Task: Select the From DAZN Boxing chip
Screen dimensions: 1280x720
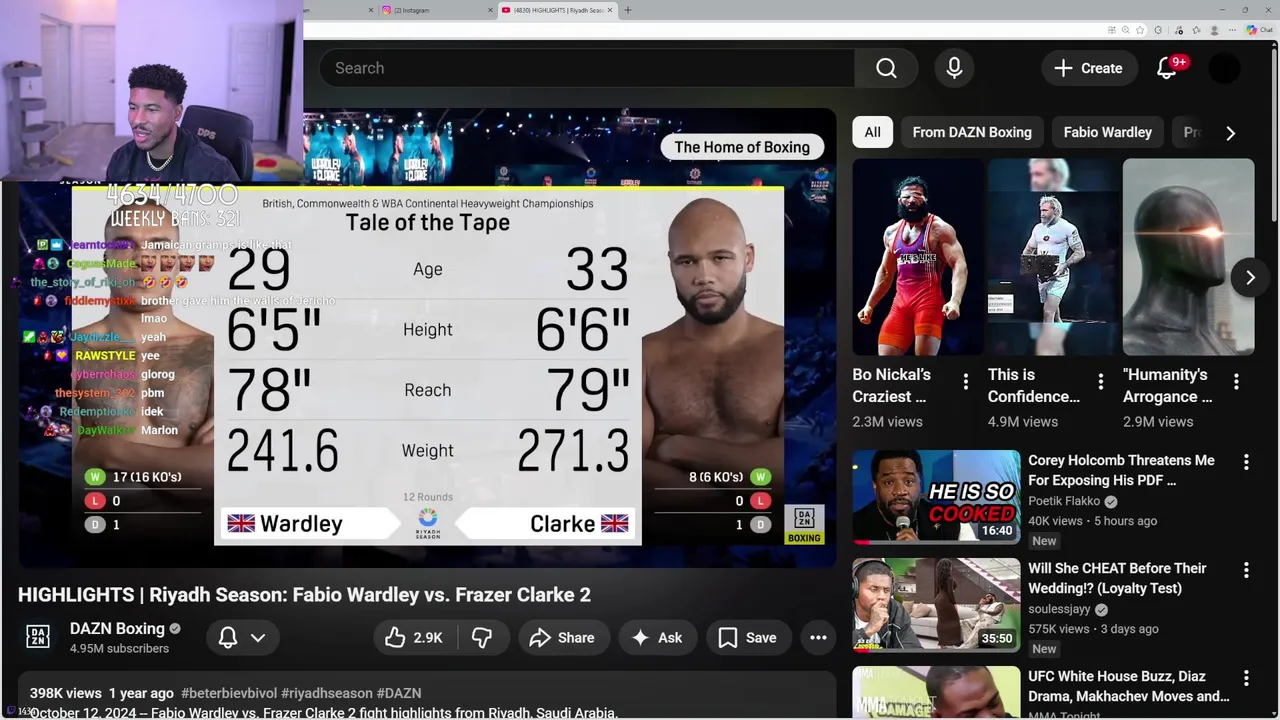Action: pyautogui.click(x=972, y=132)
